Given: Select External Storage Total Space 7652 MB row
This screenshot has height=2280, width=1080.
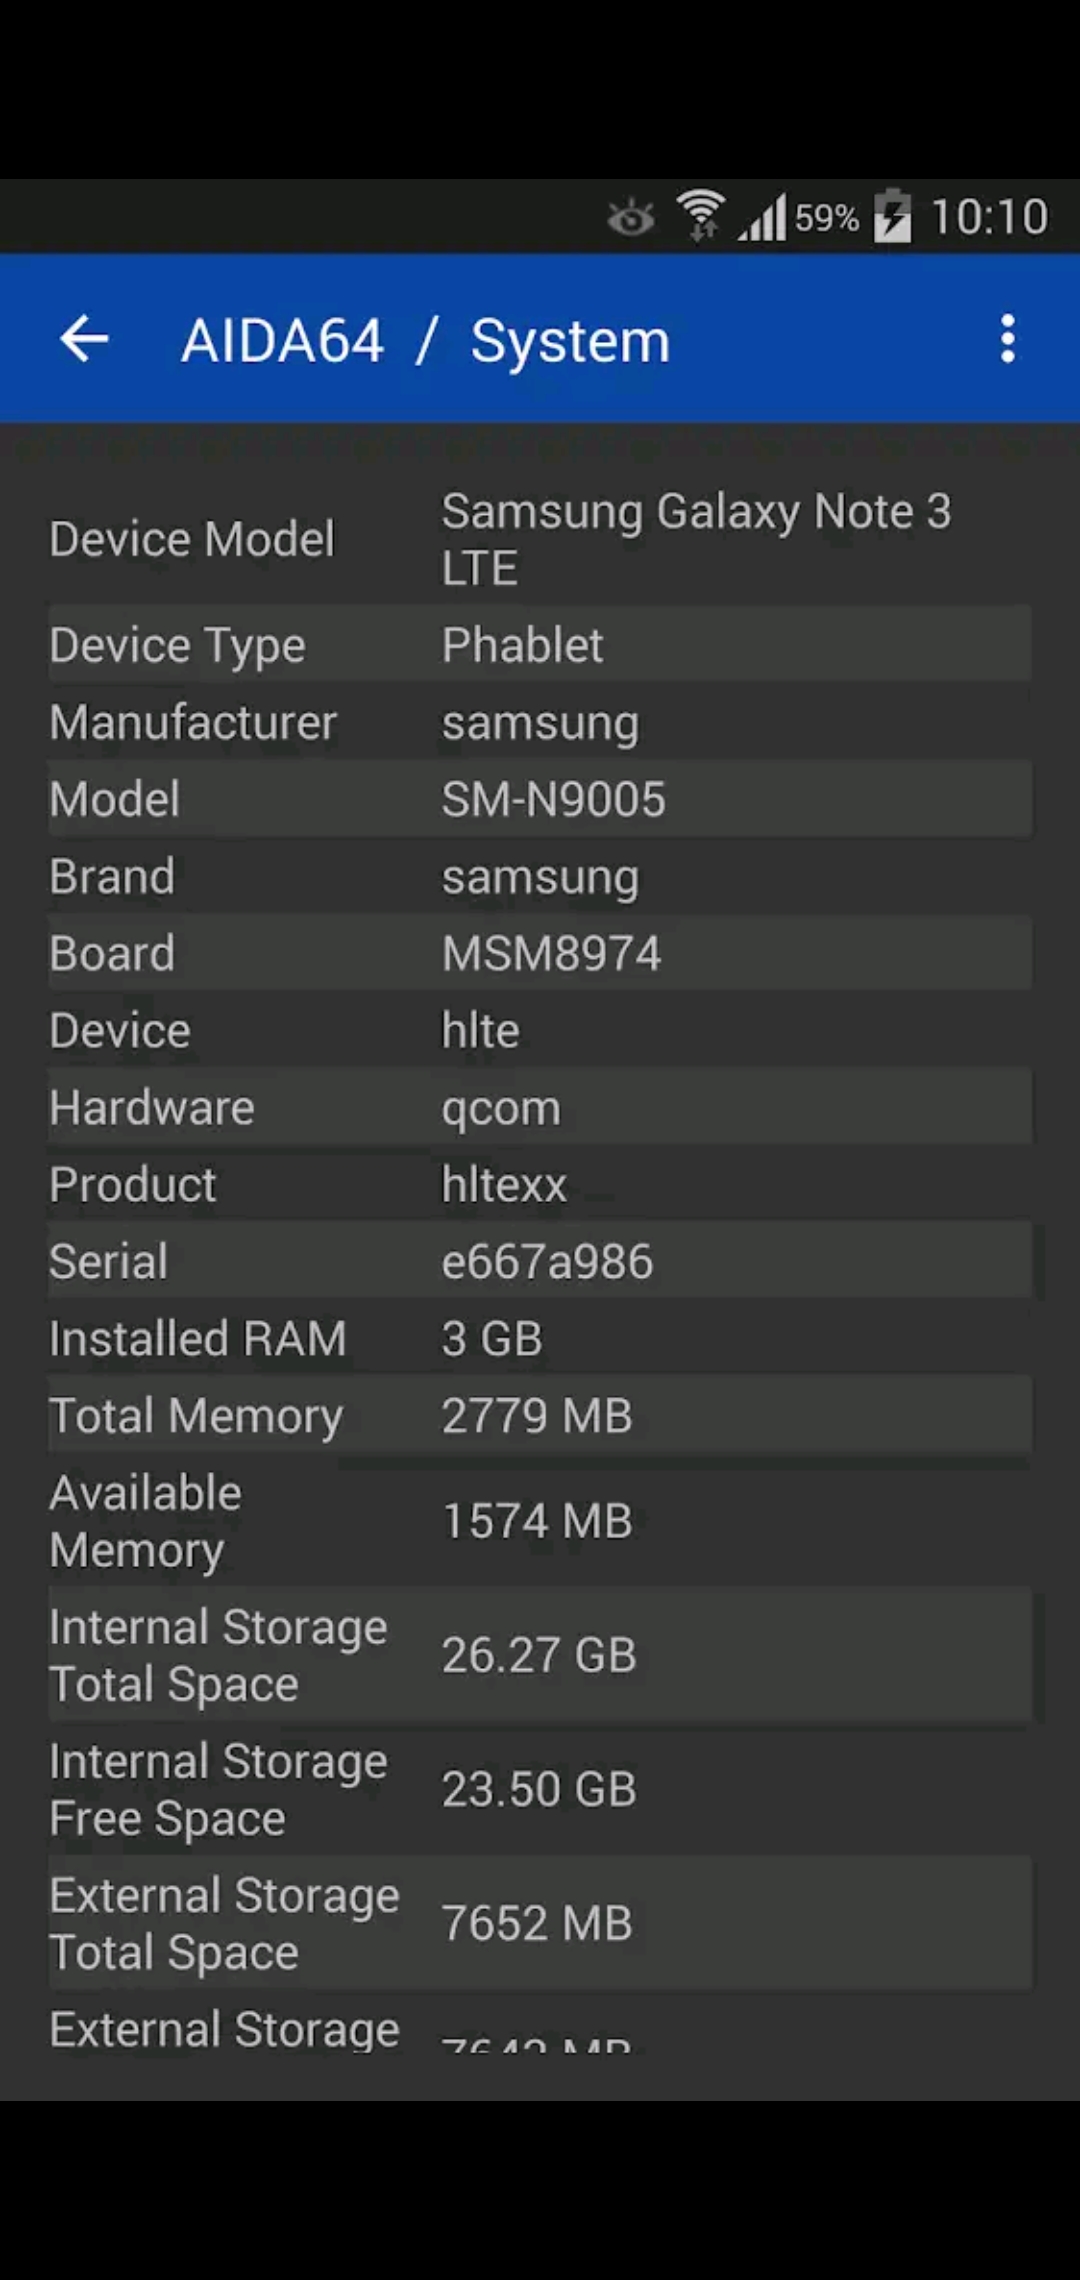Looking at the screenshot, I should (540, 1923).
